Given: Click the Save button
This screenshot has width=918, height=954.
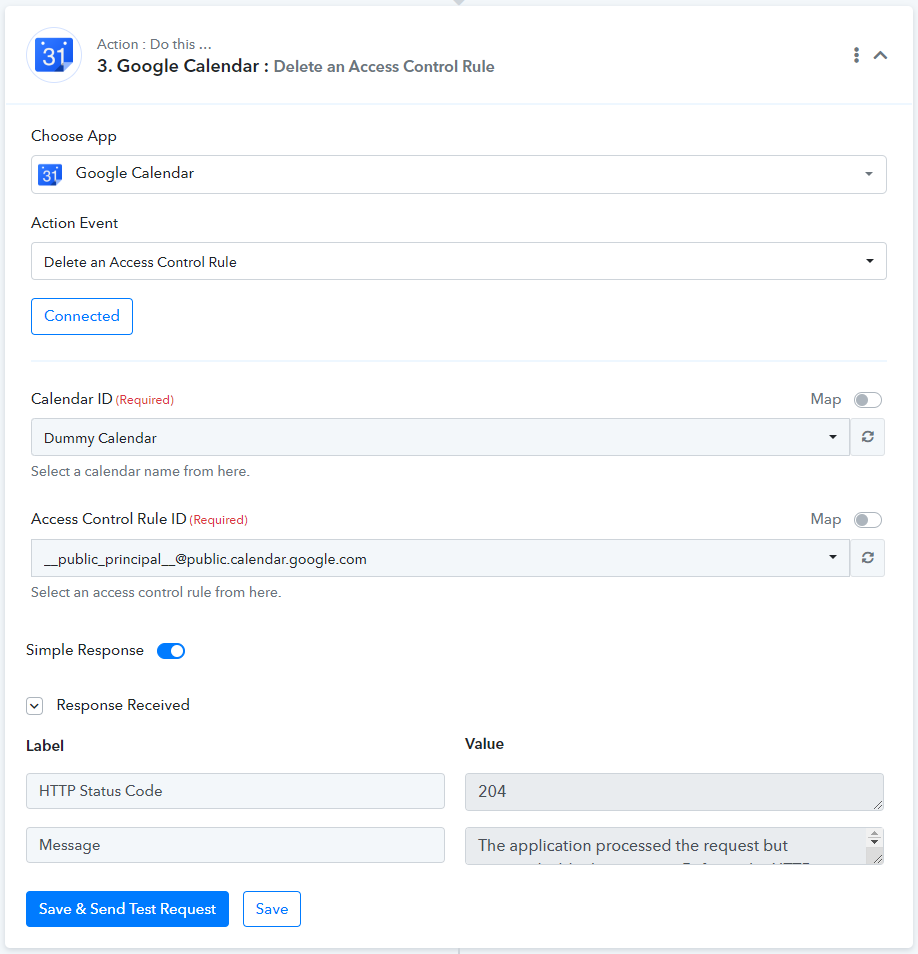Looking at the screenshot, I should (x=272, y=909).
